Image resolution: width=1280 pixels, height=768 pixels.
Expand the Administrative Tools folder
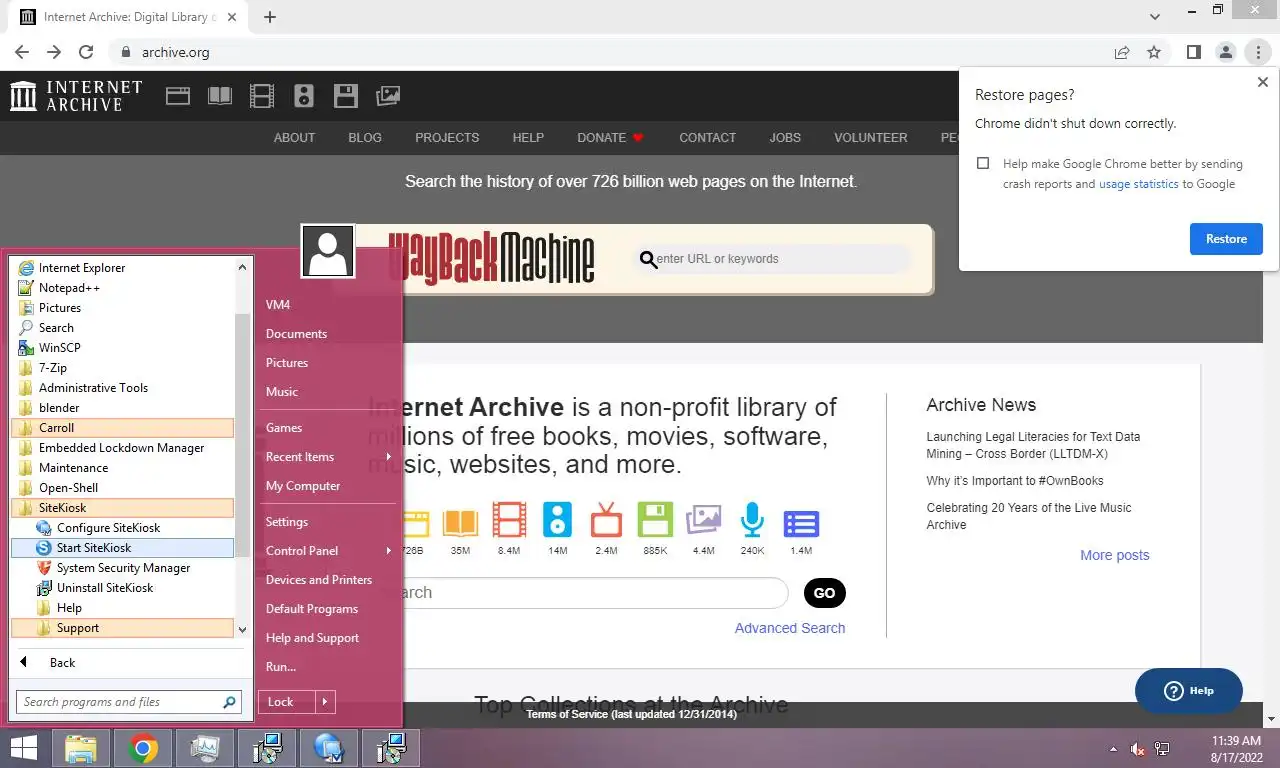tap(122, 388)
